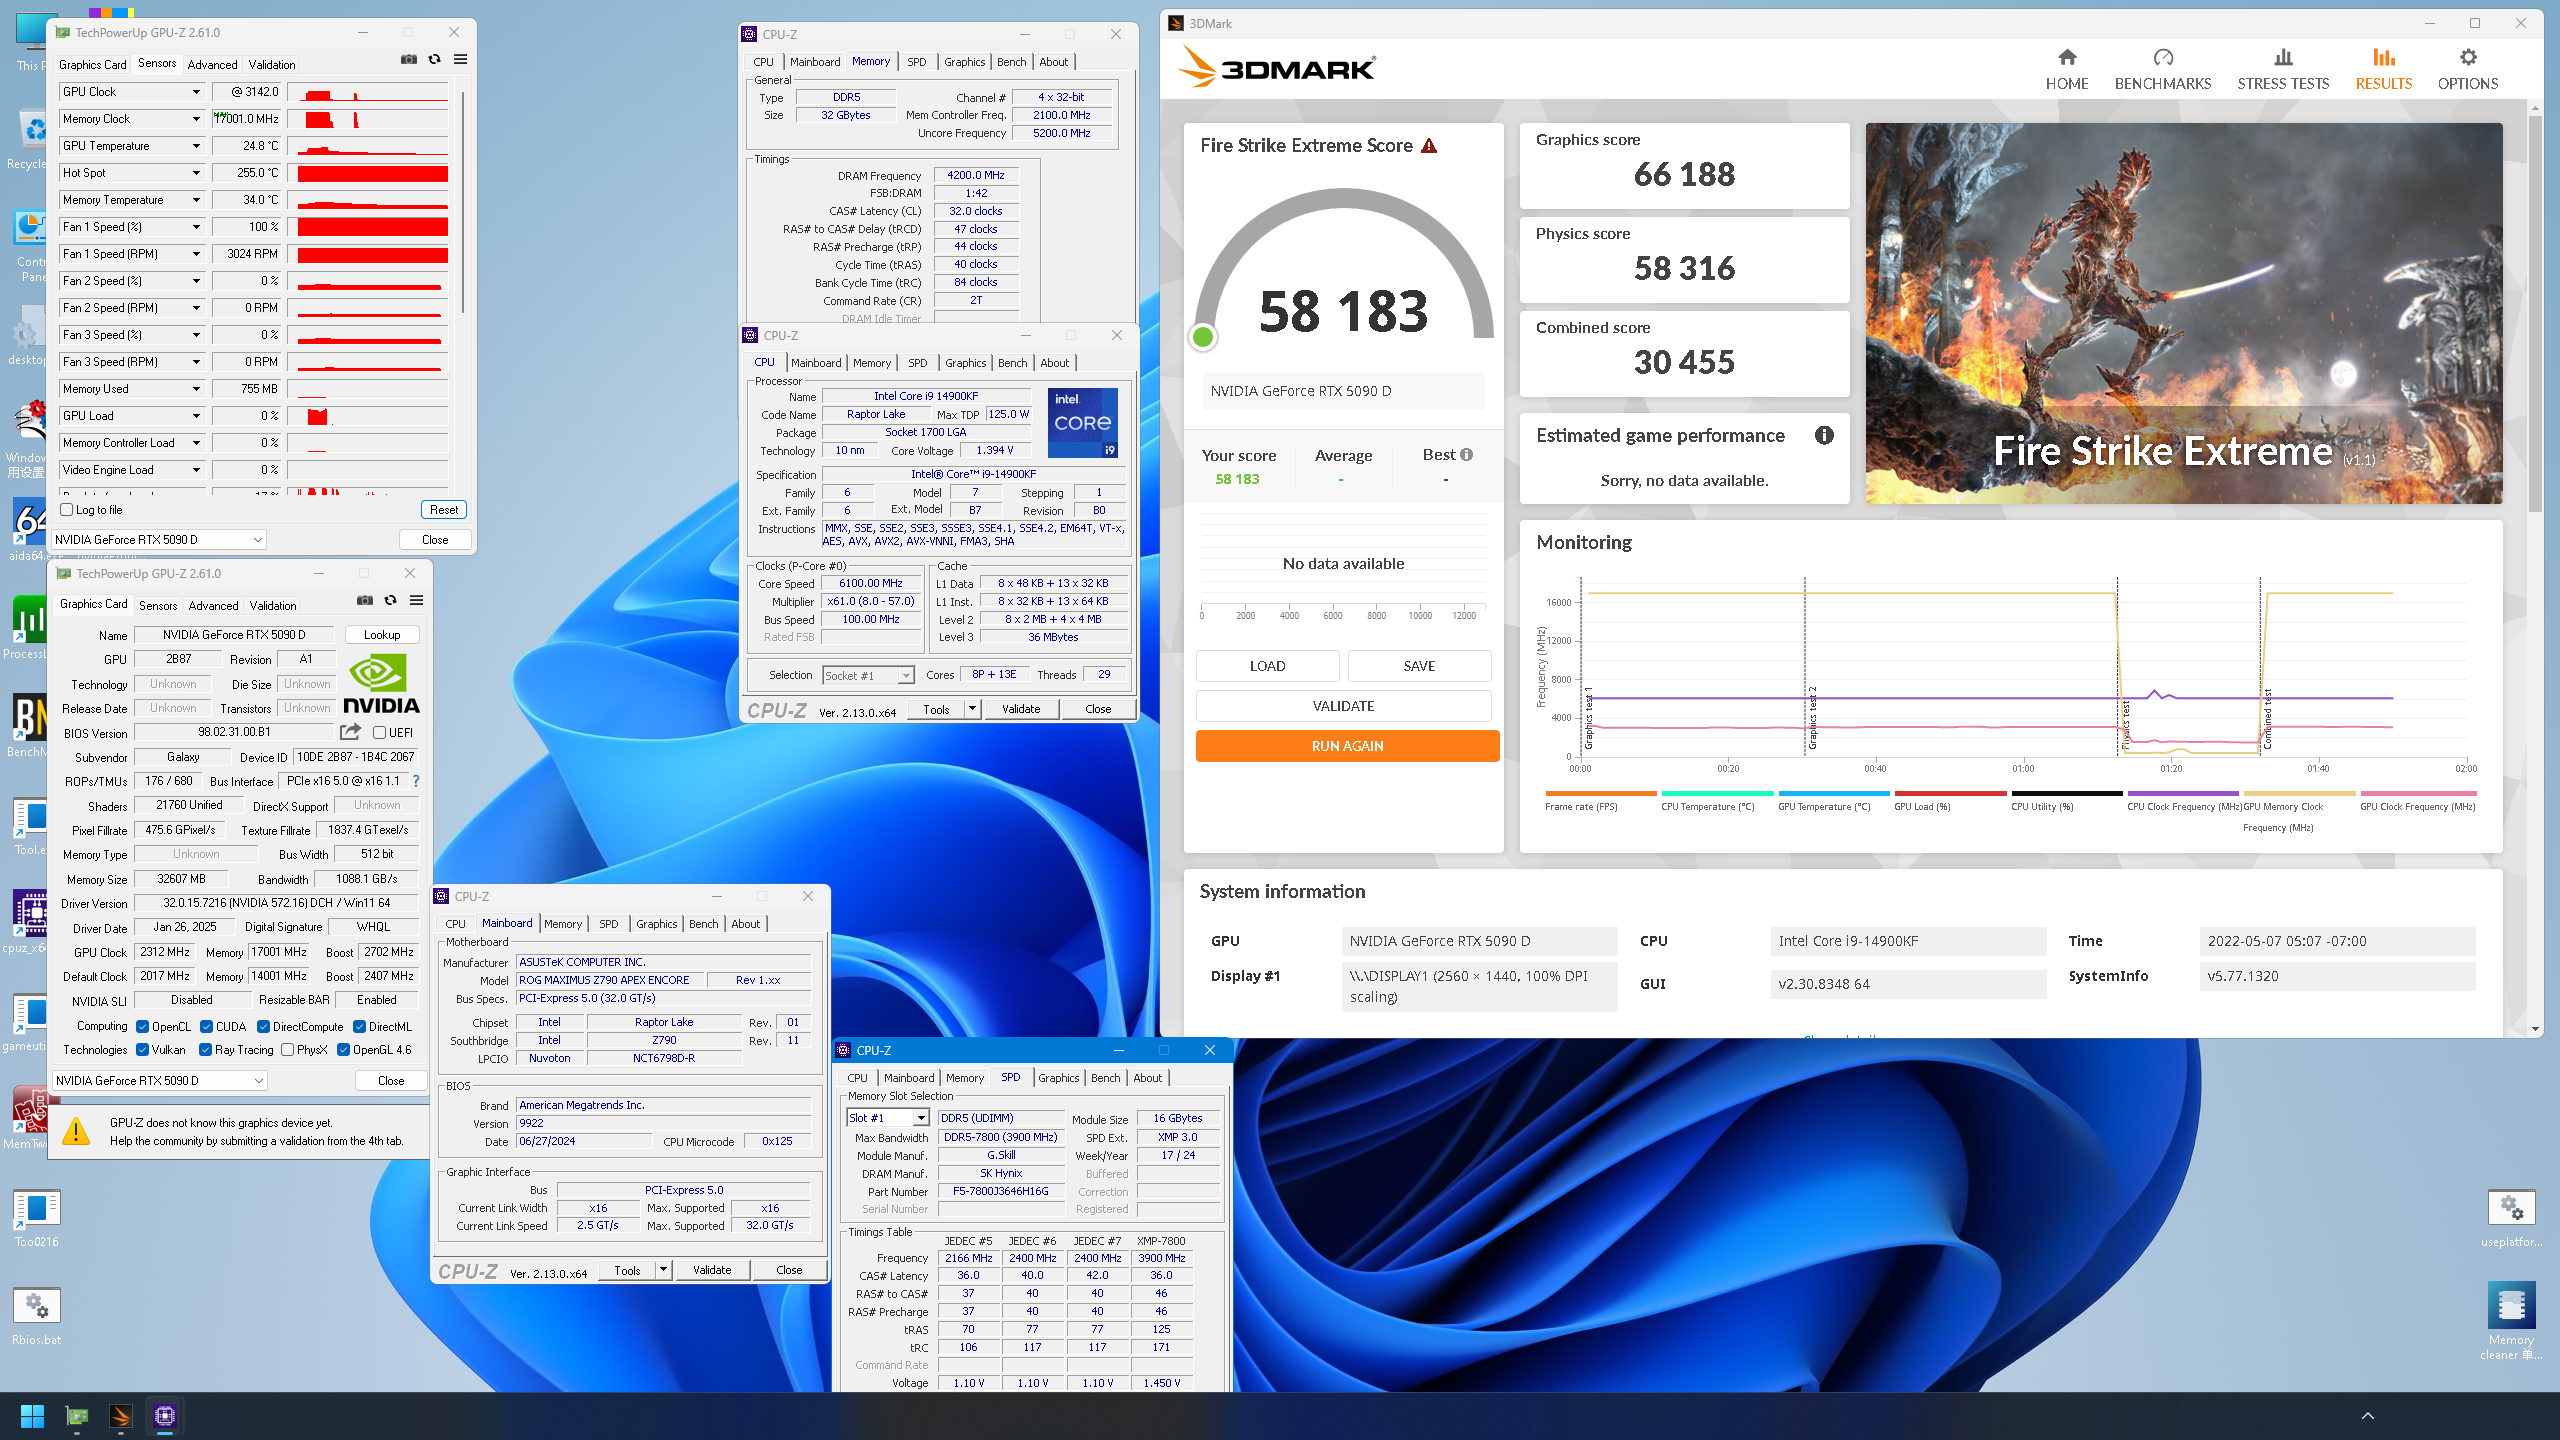The width and height of the screenshot is (2560, 1440).
Task: Click the VALIDATE button in 3DMark
Action: [x=1343, y=706]
